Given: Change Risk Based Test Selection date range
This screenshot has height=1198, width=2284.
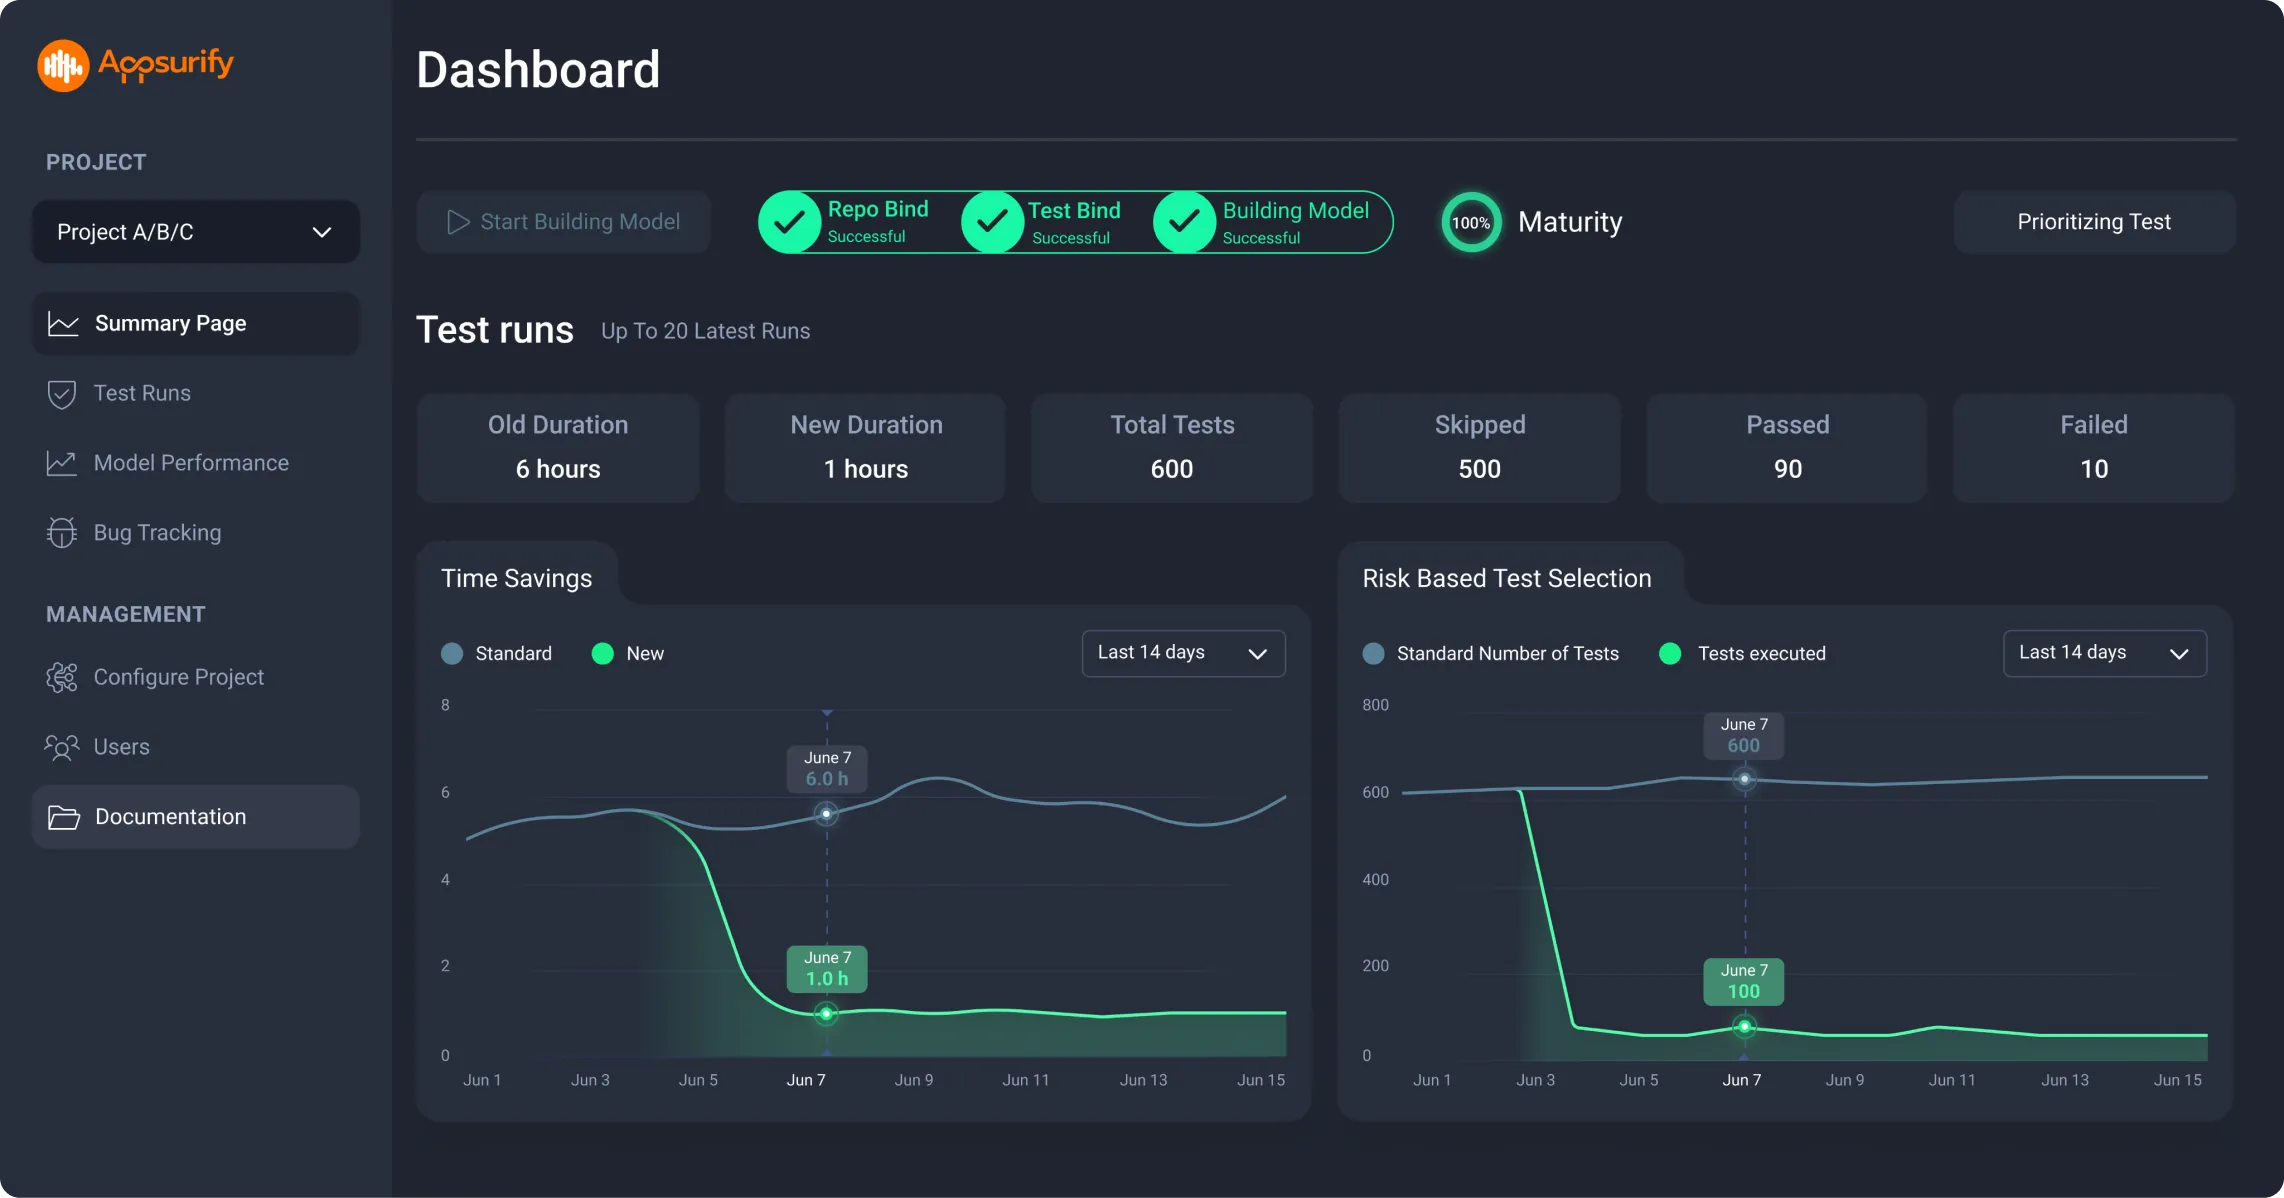Looking at the screenshot, I should (2104, 652).
